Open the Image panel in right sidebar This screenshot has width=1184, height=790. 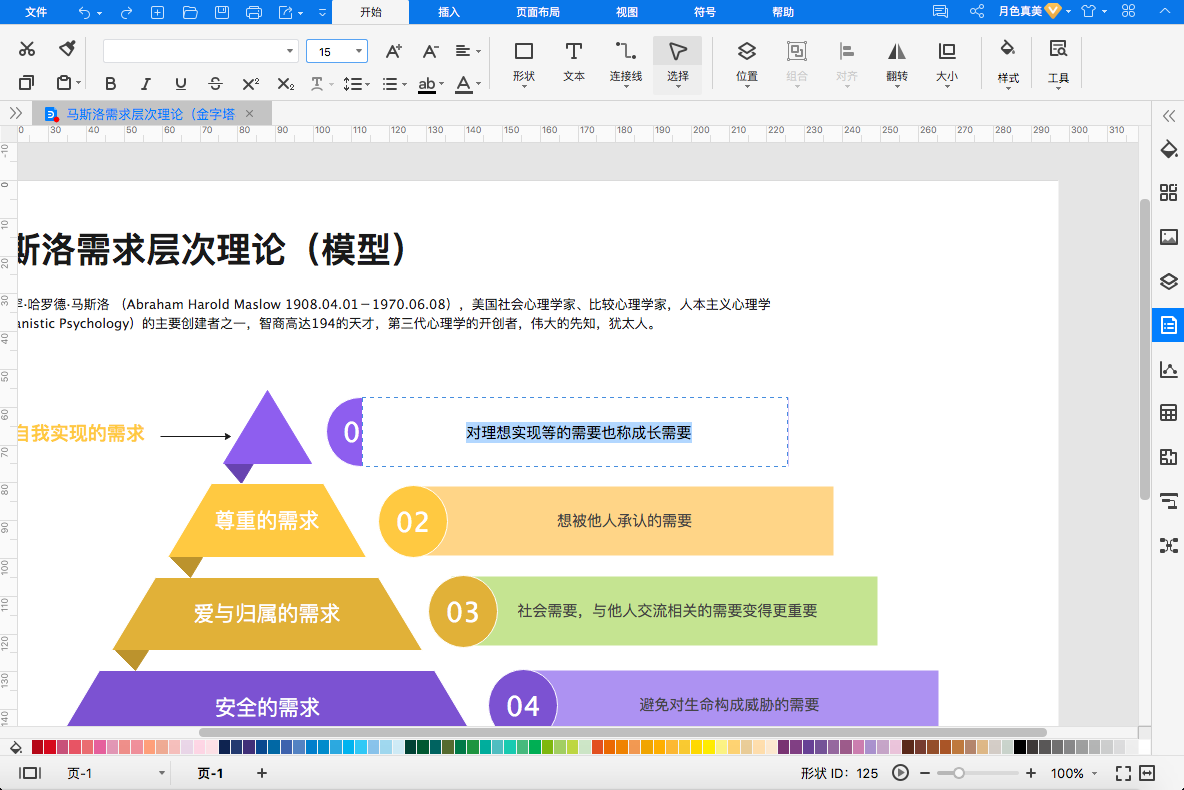[1168, 237]
